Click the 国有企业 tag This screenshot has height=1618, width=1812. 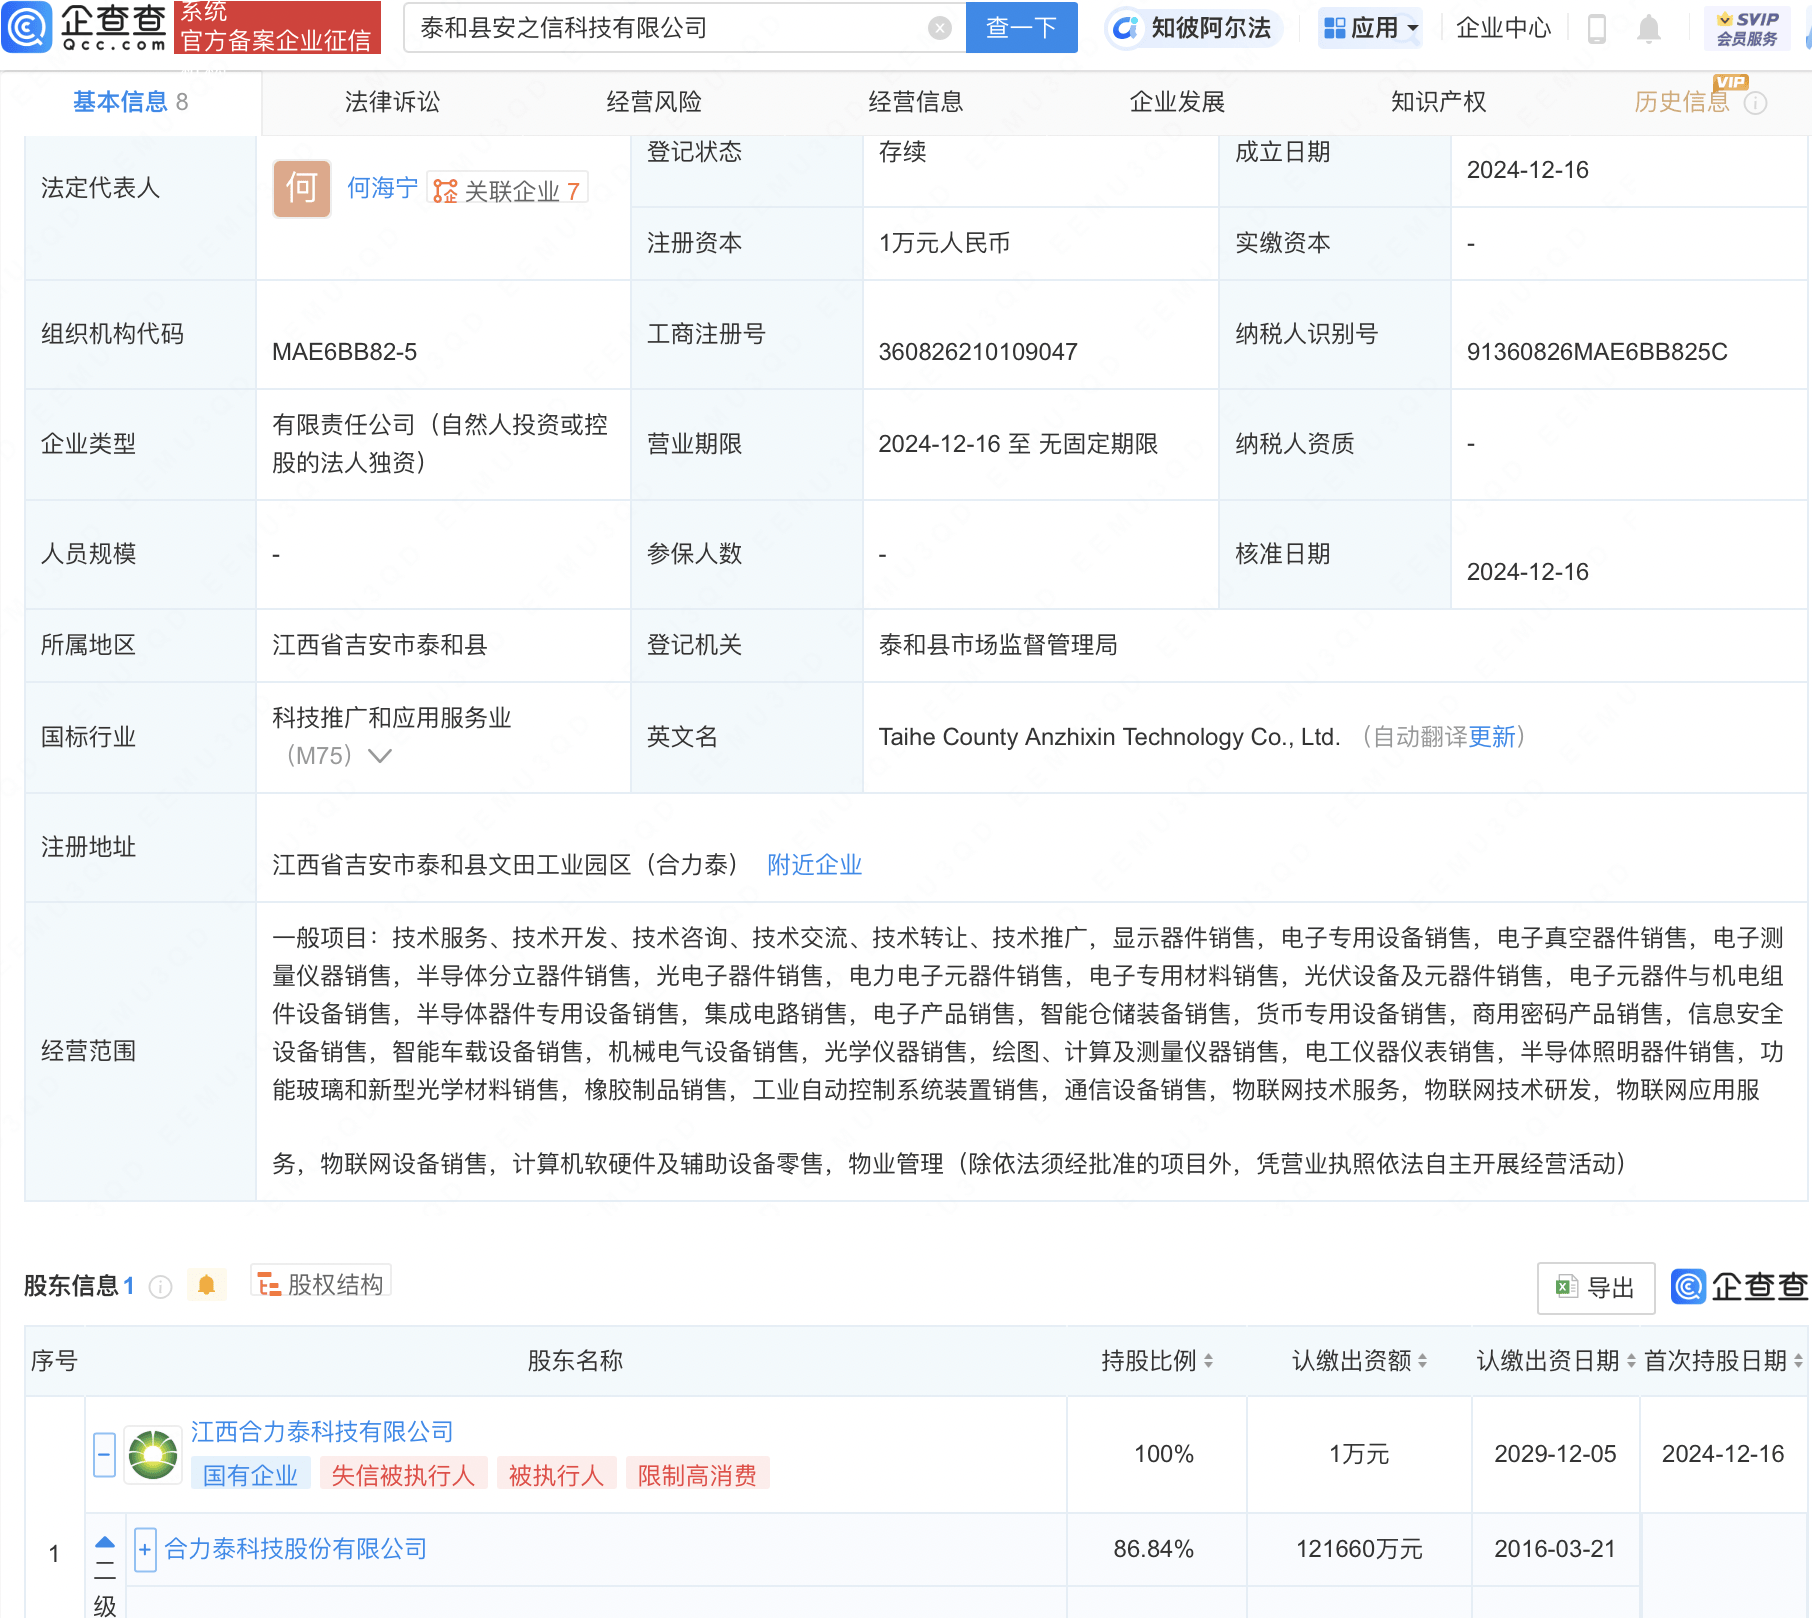click(x=250, y=1475)
